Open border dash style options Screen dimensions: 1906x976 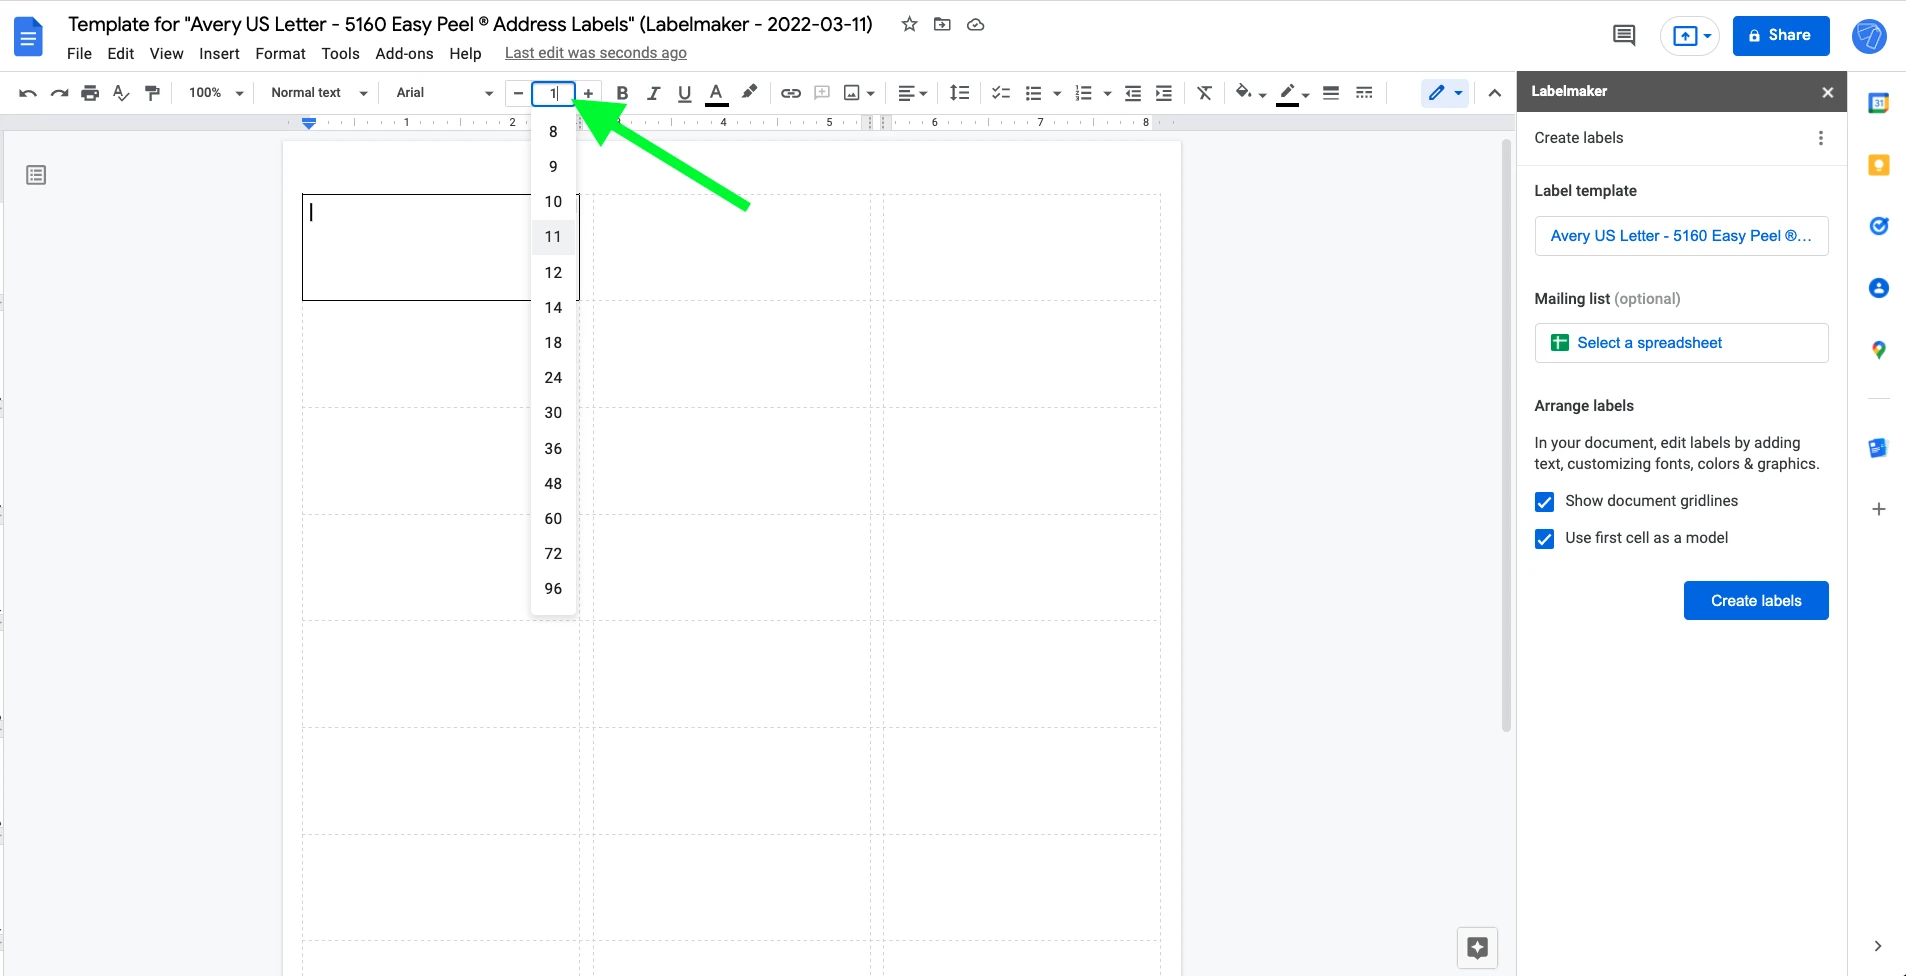click(1364, 93)
